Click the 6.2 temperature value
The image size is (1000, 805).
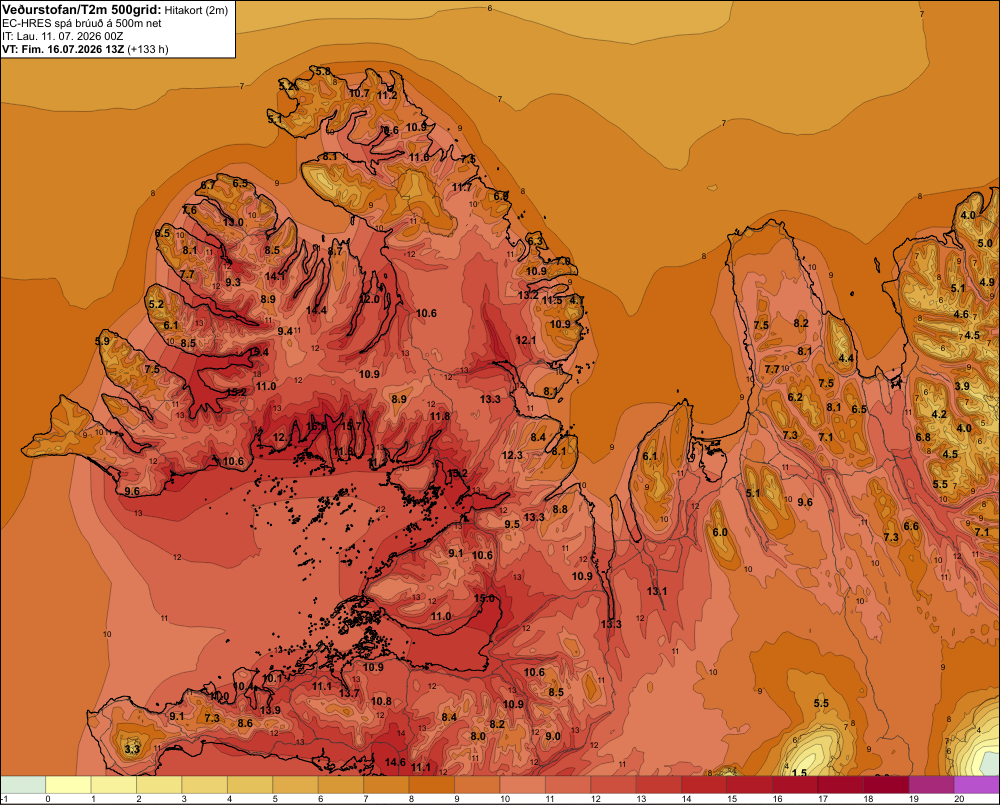click(x=795, y=397)
